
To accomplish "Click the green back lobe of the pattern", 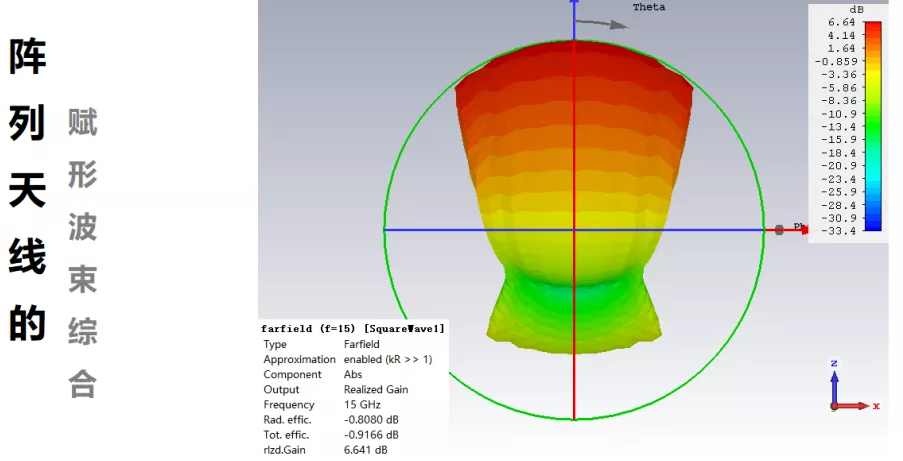I will tap(574, 314).
